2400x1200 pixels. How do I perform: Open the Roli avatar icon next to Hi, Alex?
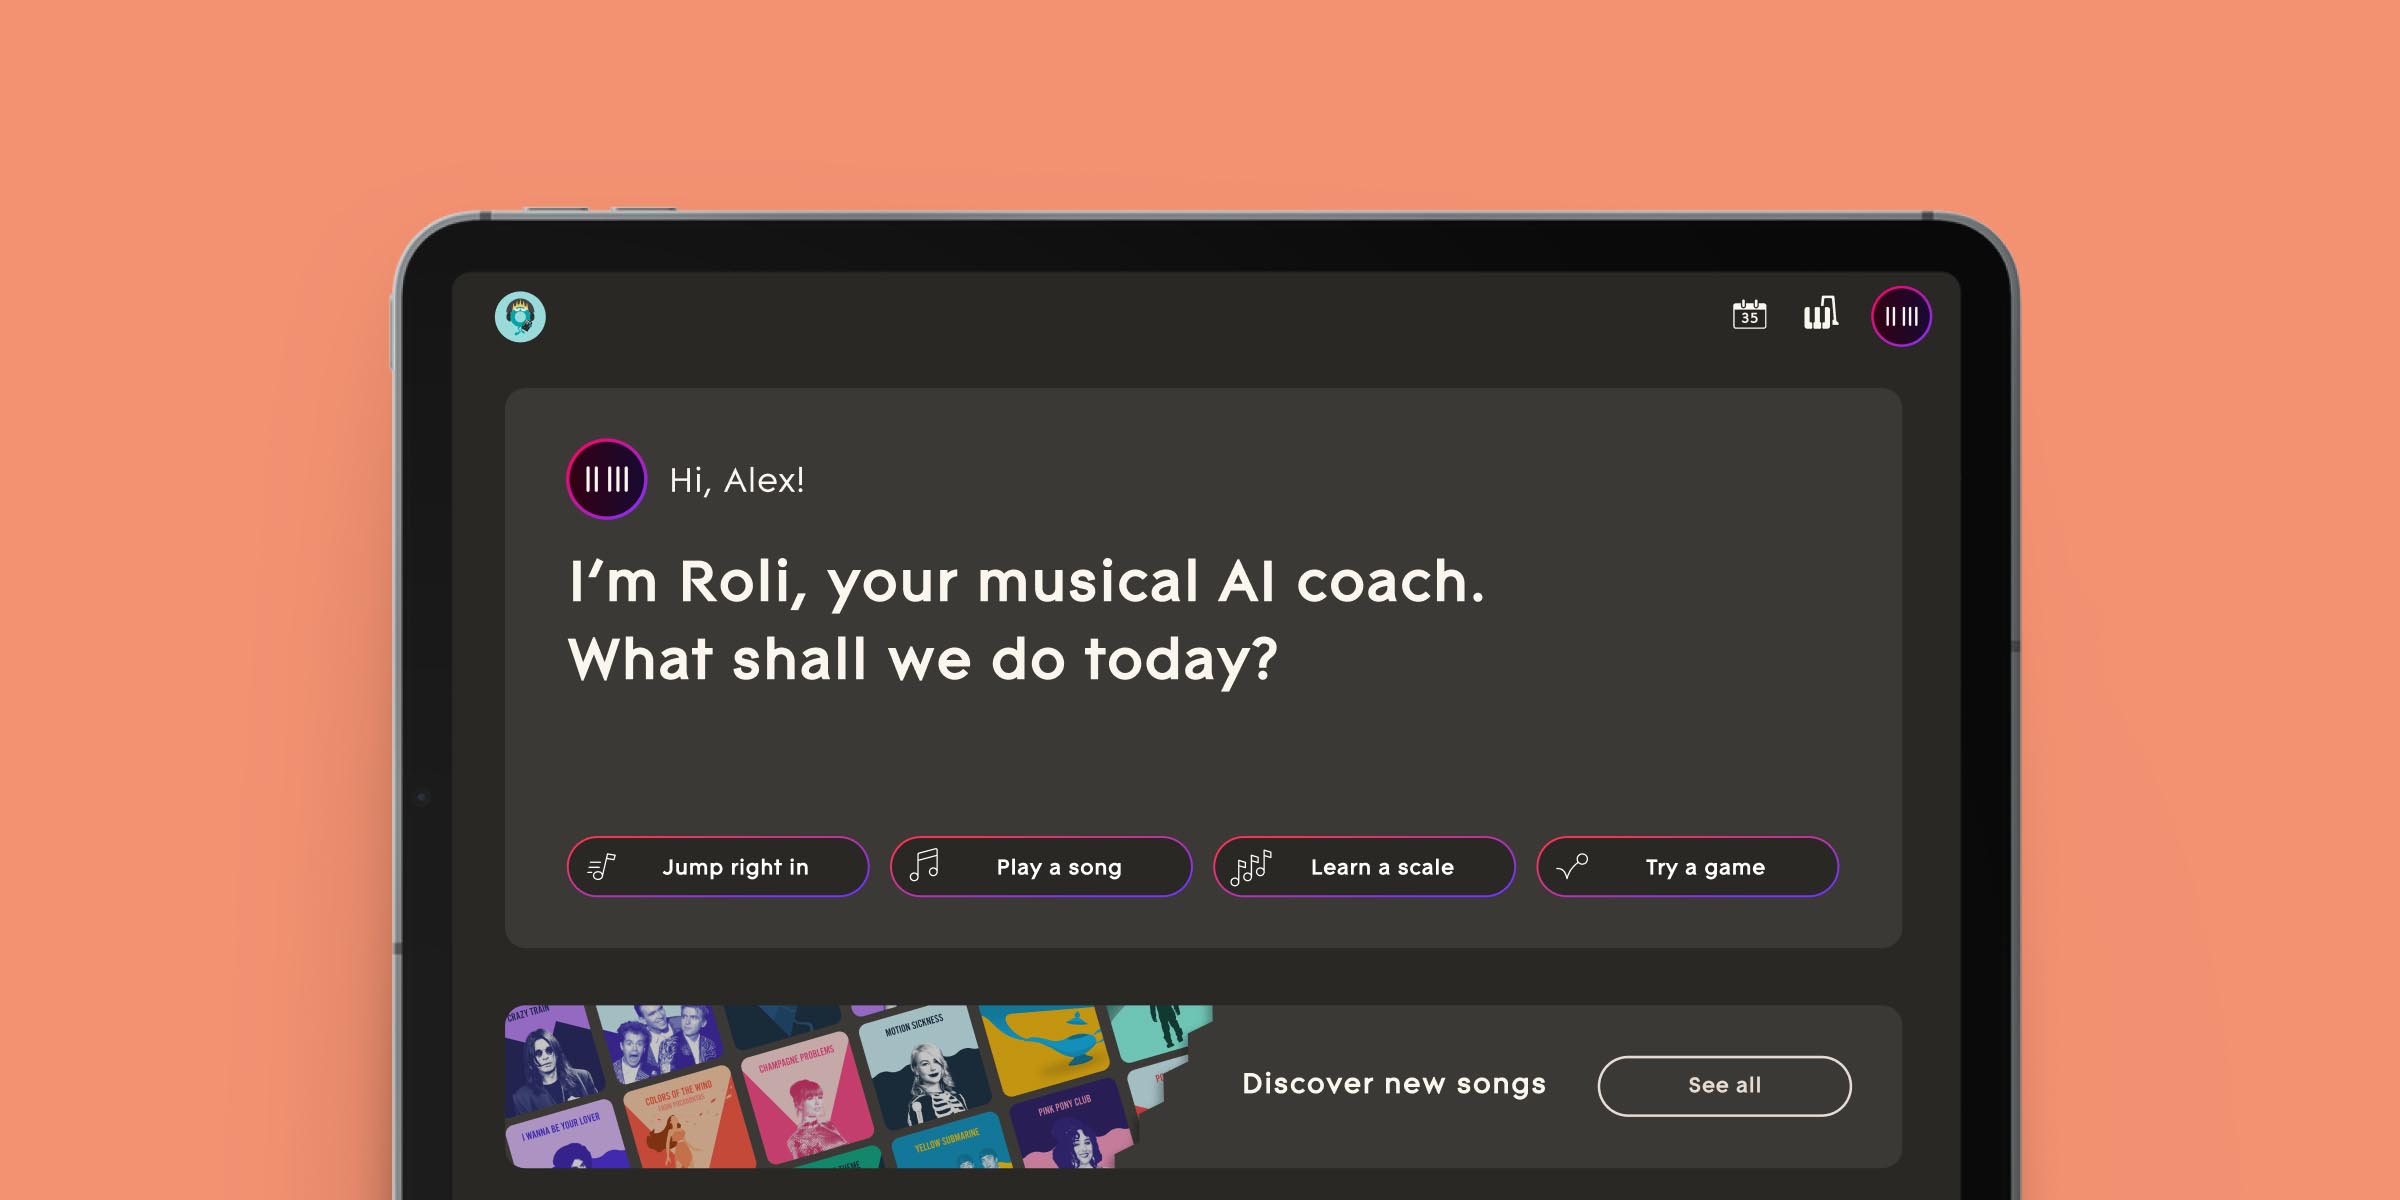(604, 479)
